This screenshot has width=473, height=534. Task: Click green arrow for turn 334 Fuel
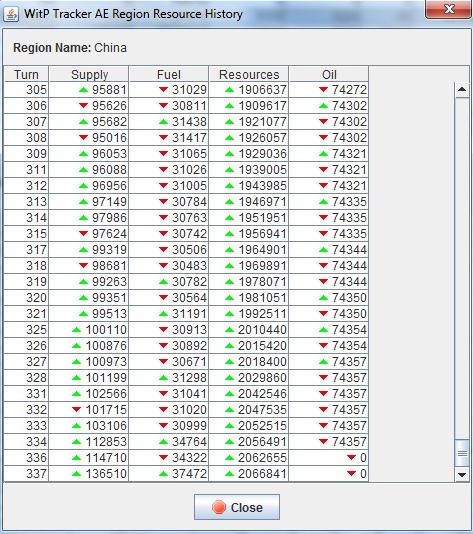pos(163,442)
